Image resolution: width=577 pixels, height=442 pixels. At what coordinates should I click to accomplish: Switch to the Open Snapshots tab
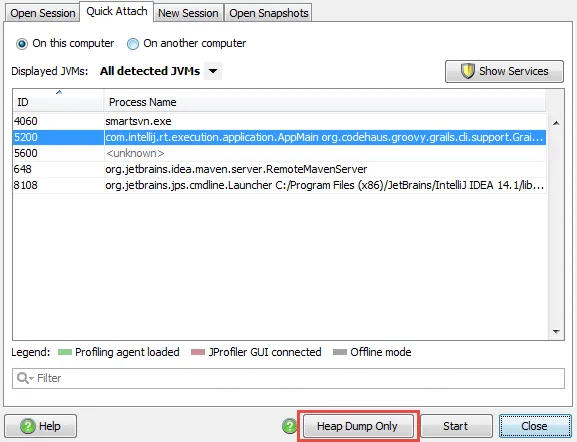[268, 13]
